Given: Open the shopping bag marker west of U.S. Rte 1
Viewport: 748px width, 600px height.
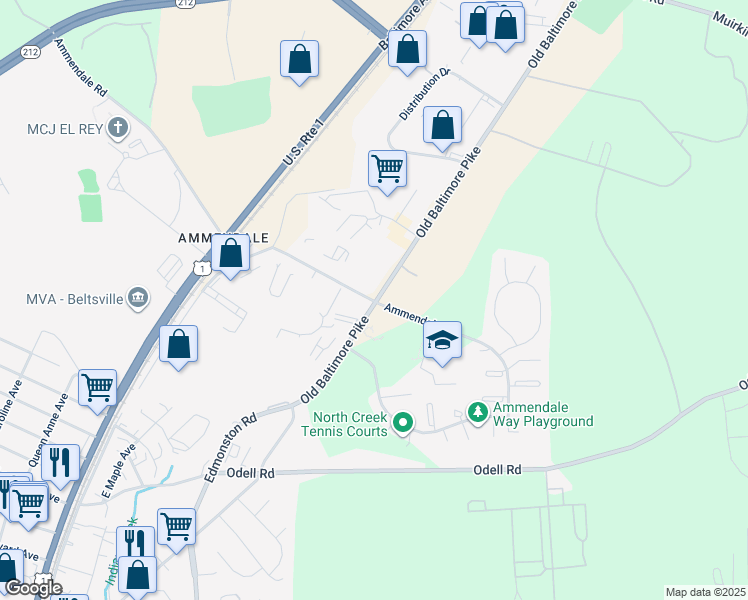Looking at the screenshot, I should (x=299, y=60).
